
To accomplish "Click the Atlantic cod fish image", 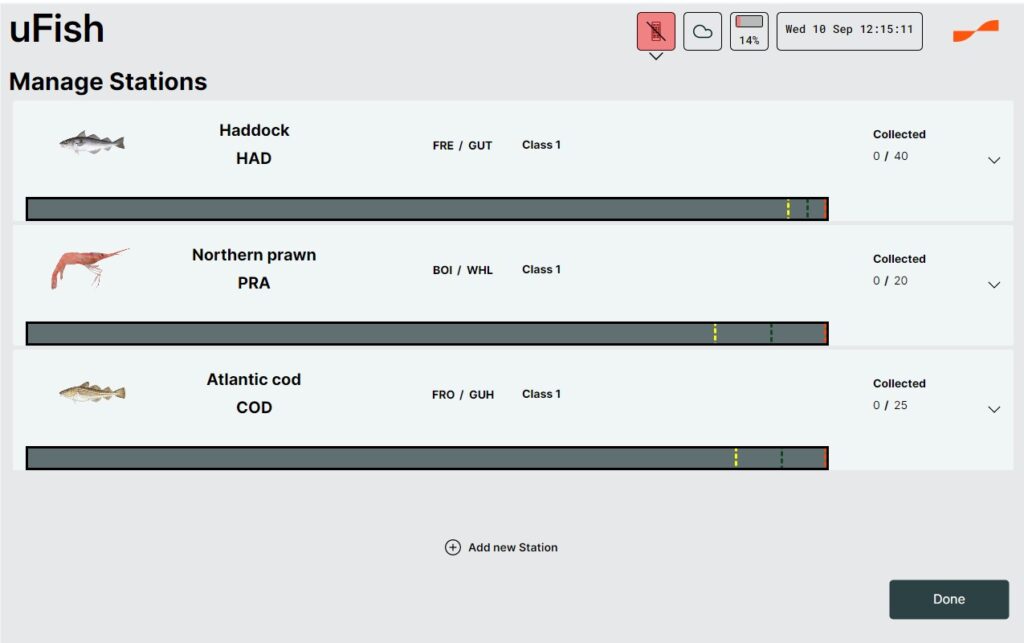I will click(x=92, y=392).
